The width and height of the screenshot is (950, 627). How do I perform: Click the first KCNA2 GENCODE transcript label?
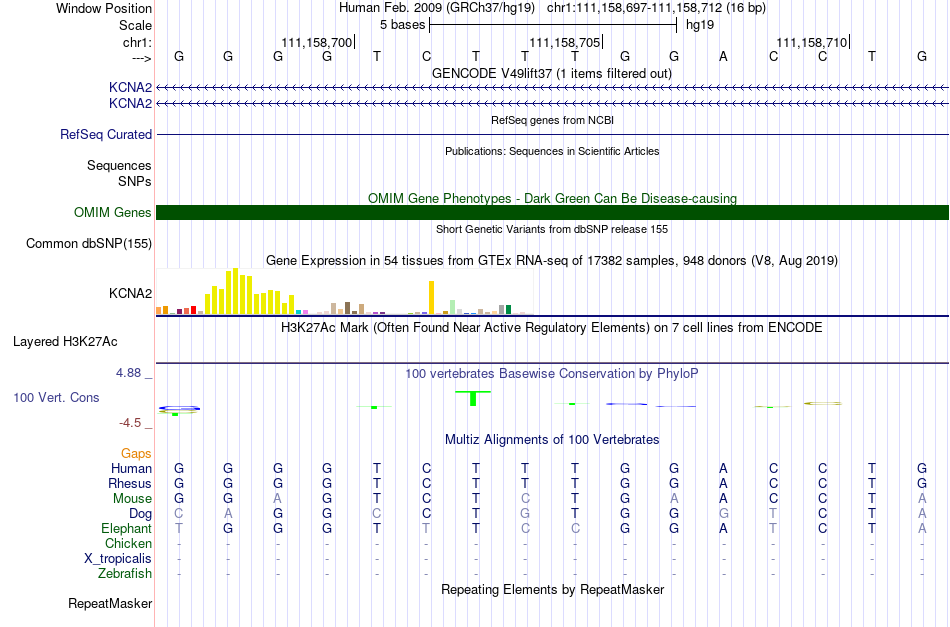click(130, 87)
